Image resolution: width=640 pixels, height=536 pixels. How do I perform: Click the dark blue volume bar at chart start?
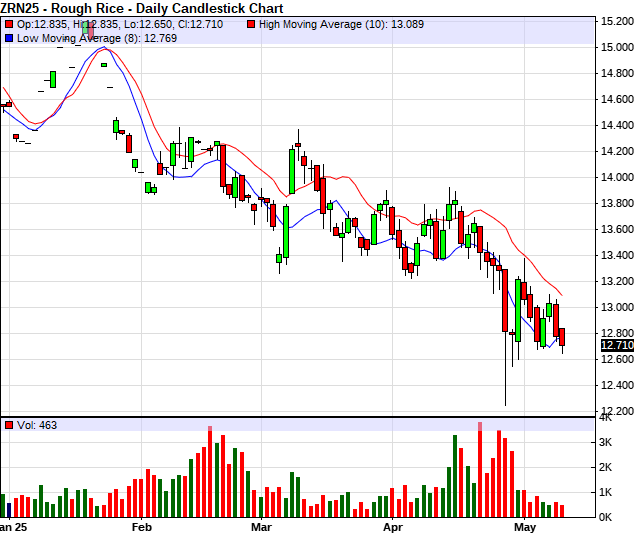point(9,510)
